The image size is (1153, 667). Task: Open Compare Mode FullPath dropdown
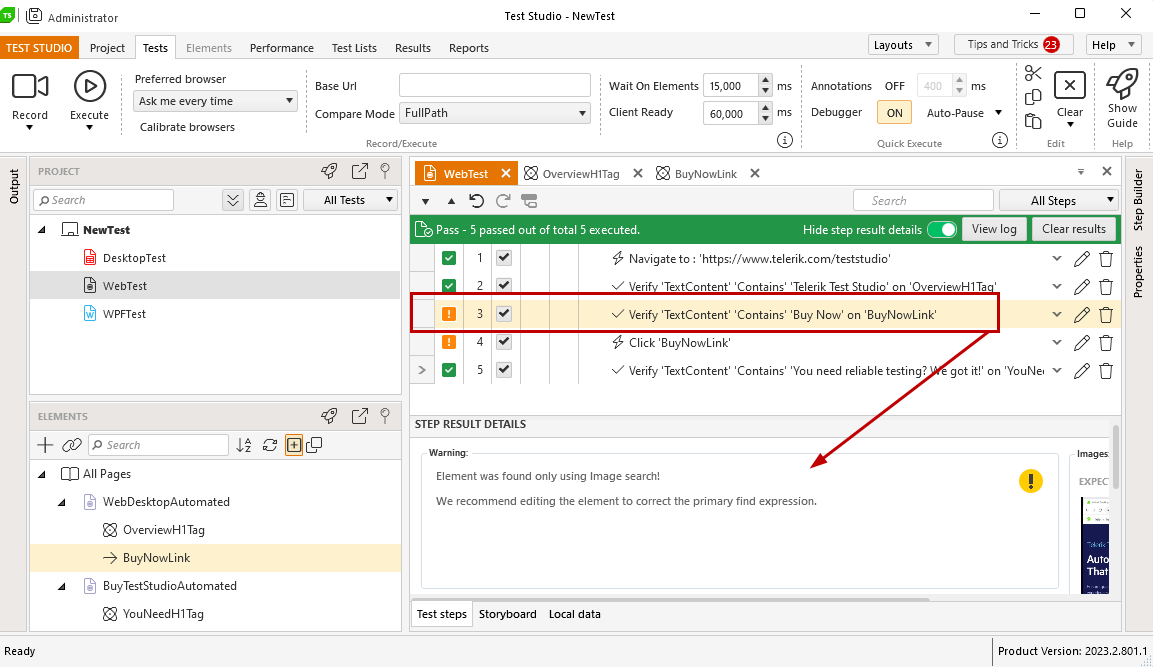click(x=495, y=113)
